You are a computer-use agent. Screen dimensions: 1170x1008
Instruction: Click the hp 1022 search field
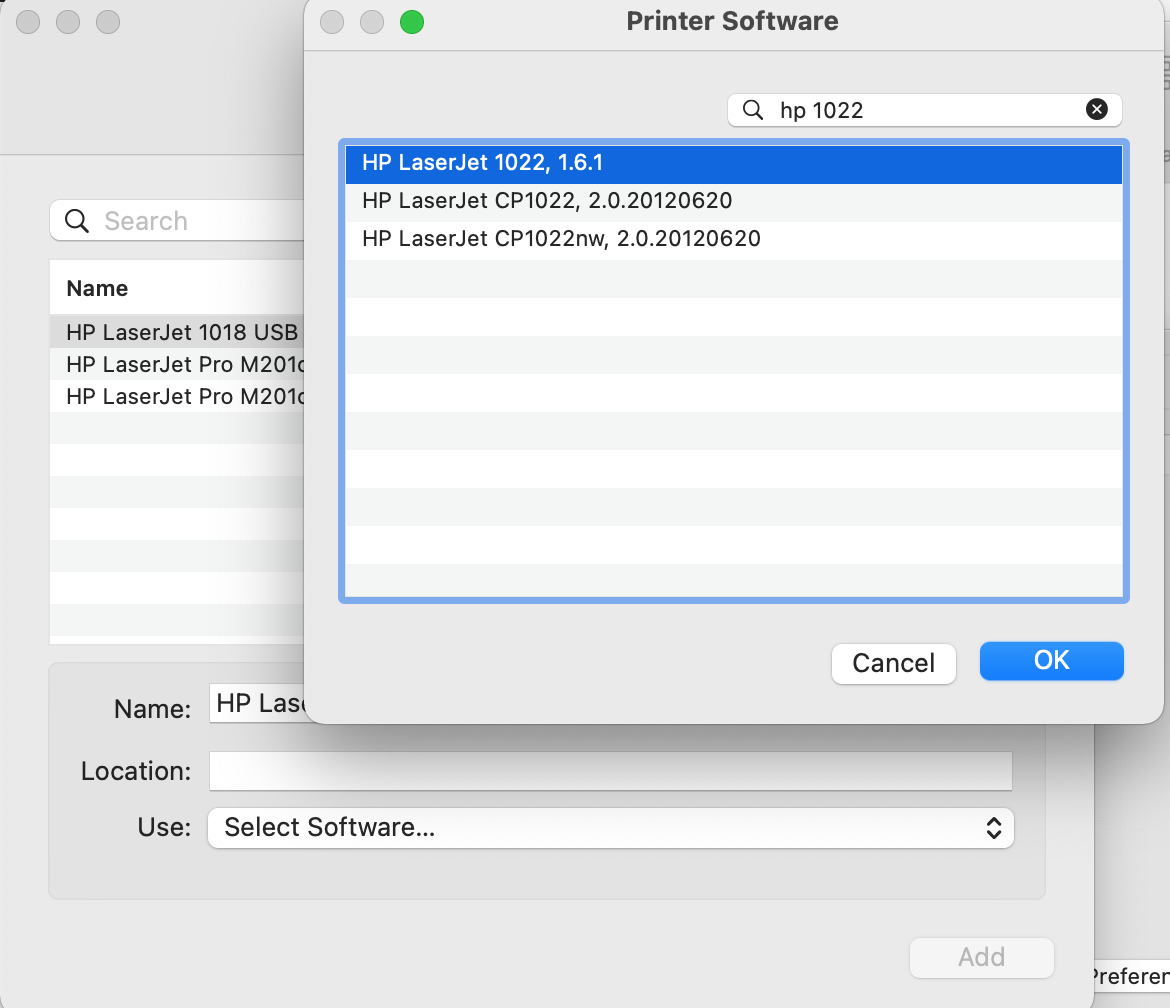(x=925, y=110)
